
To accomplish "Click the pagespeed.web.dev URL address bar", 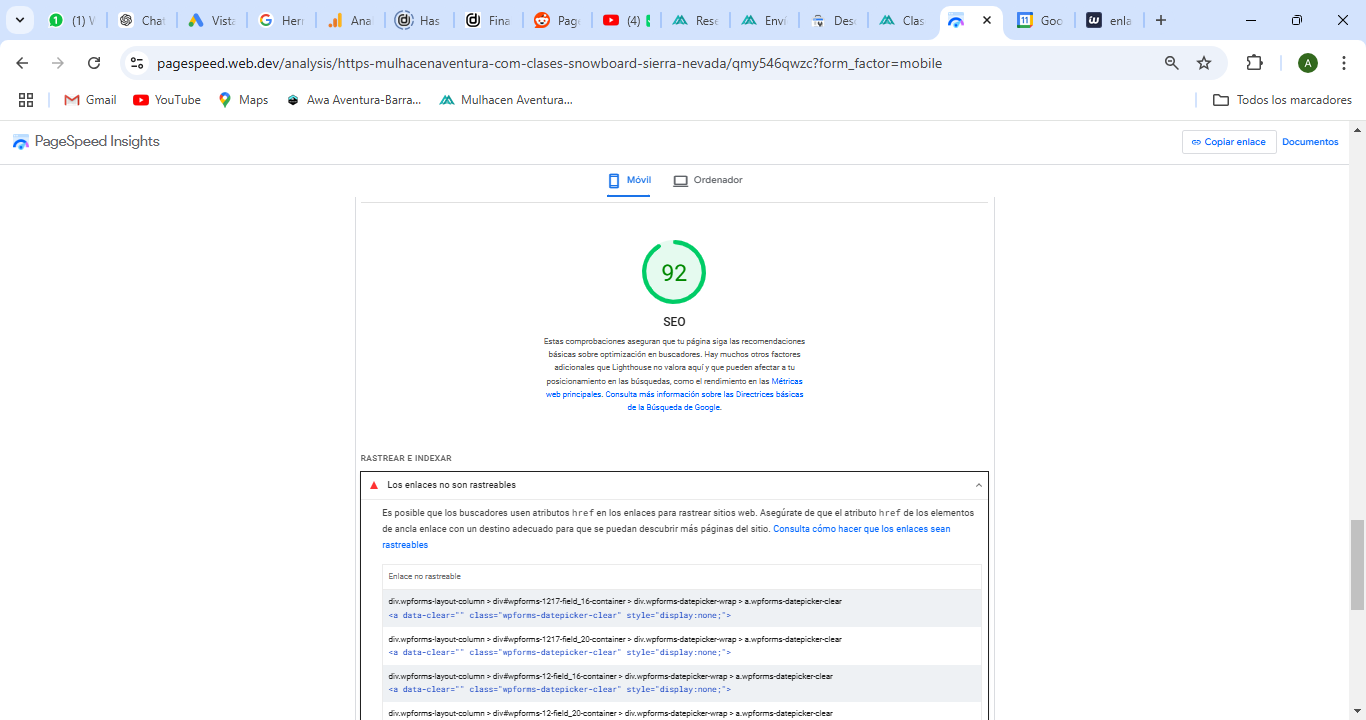I will tap(549, 63).
